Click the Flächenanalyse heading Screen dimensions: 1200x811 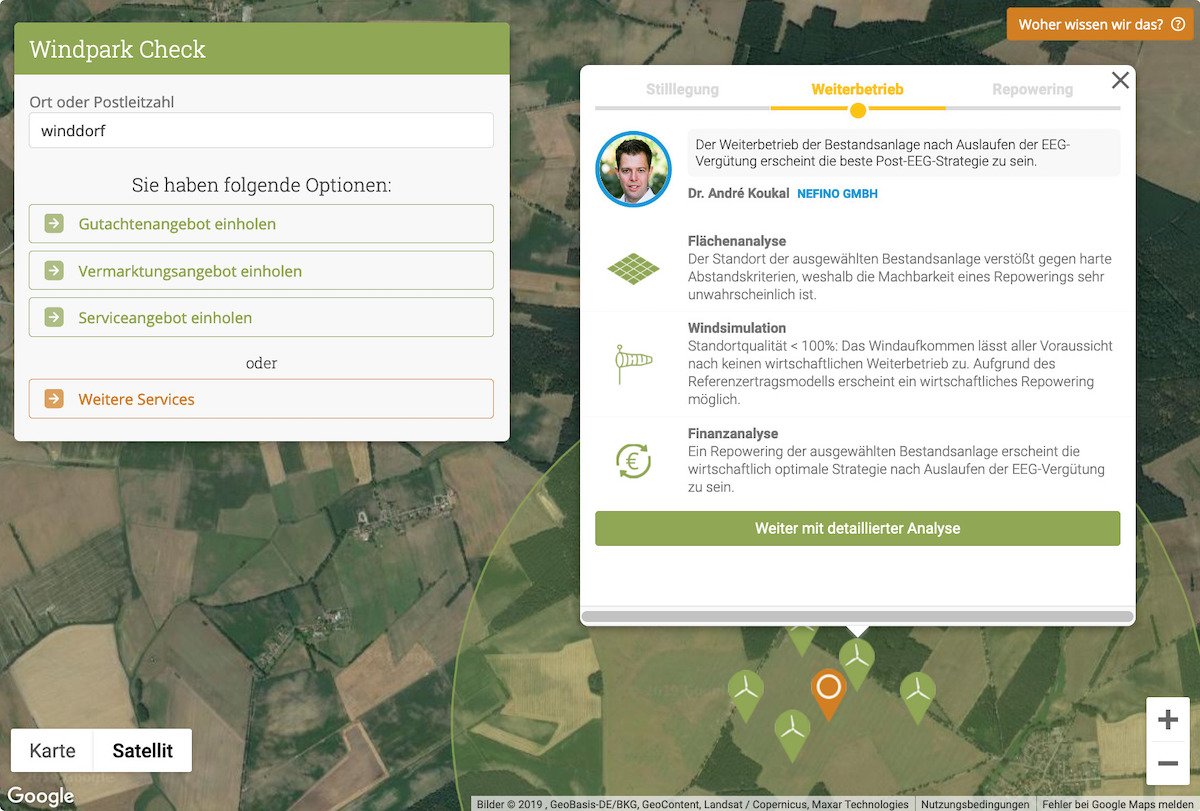pyautogui.click(x=737, y=241)
